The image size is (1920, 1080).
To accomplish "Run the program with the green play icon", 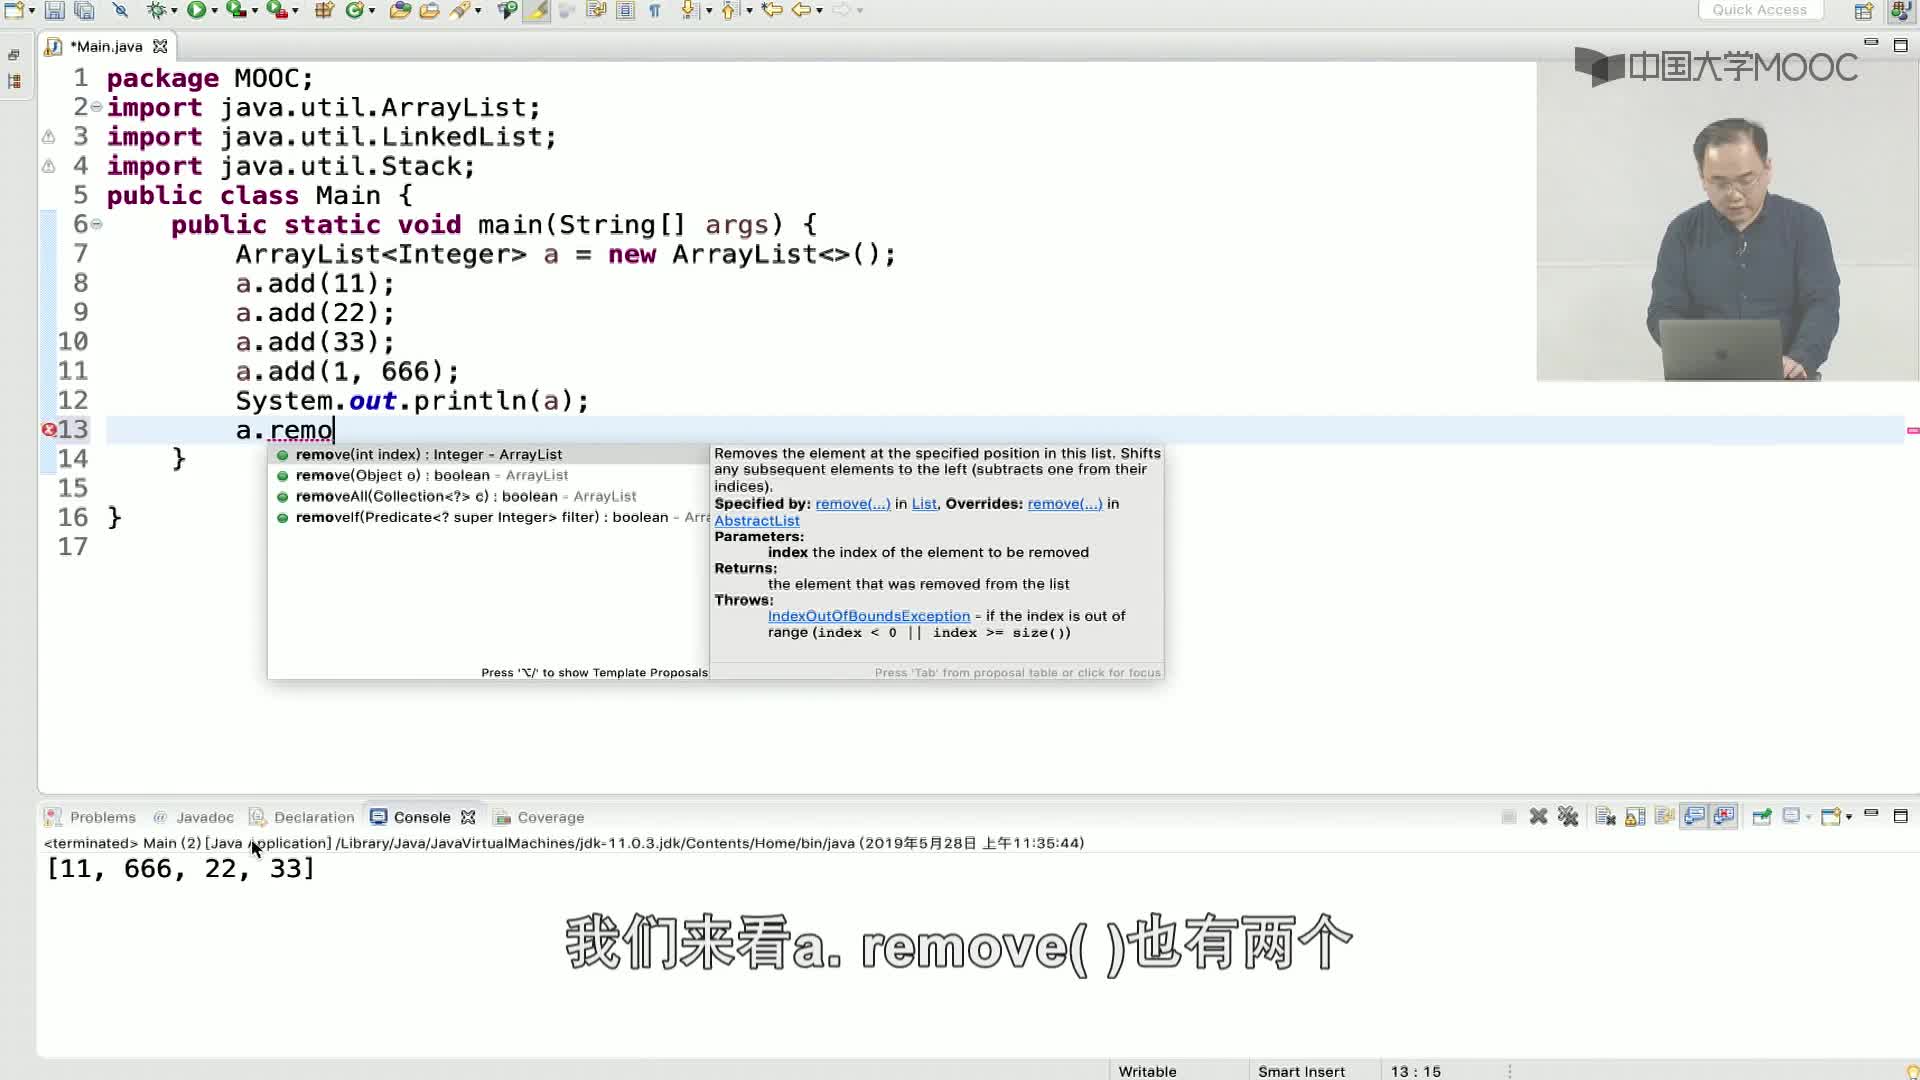I will 196,10.
